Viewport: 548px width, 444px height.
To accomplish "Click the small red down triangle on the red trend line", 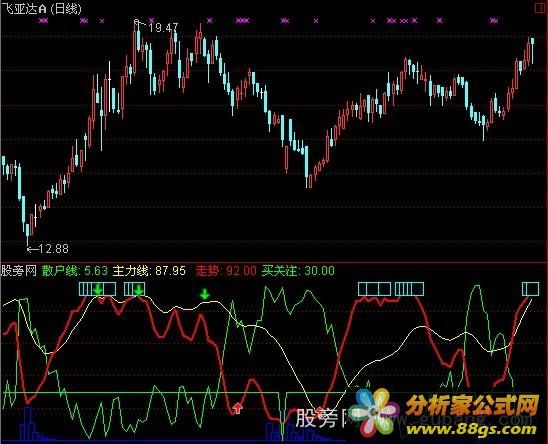I will 101,300.
